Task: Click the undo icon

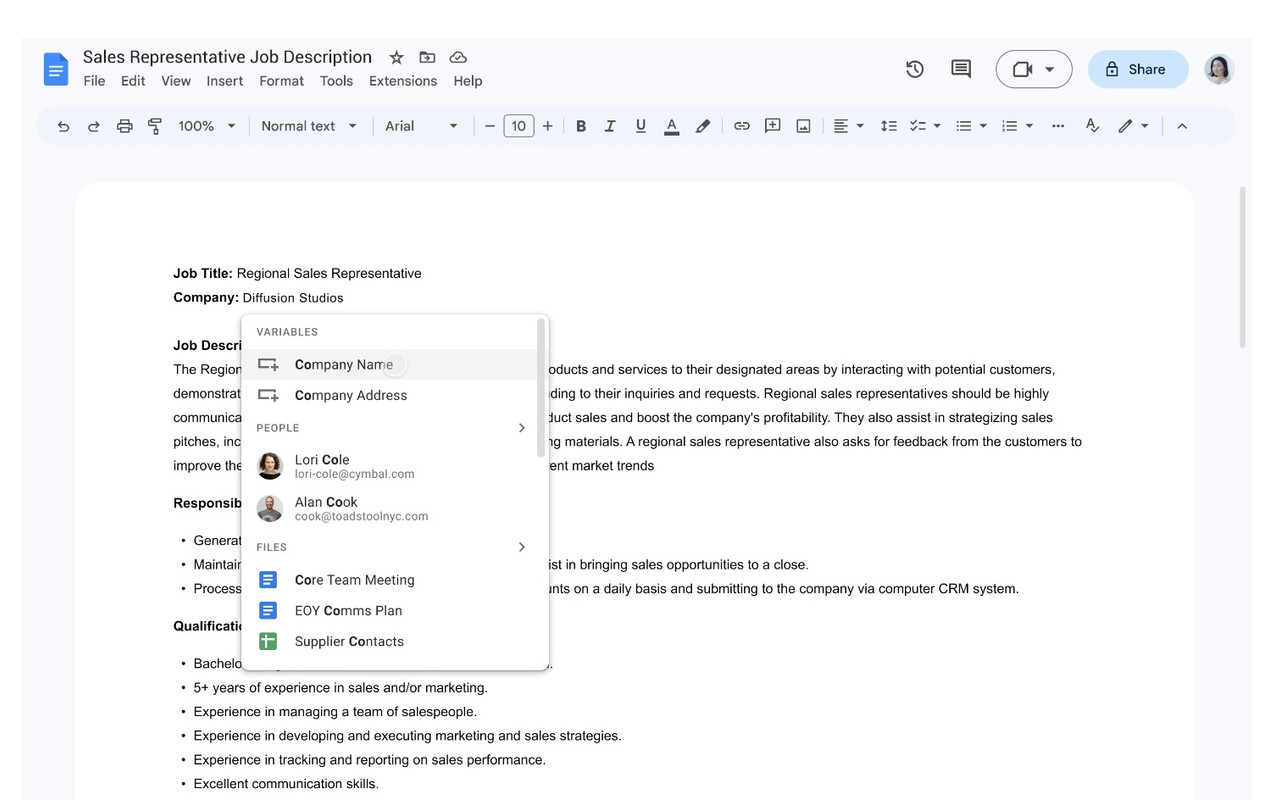Action: pyautogui.click(x=63, y=126)
